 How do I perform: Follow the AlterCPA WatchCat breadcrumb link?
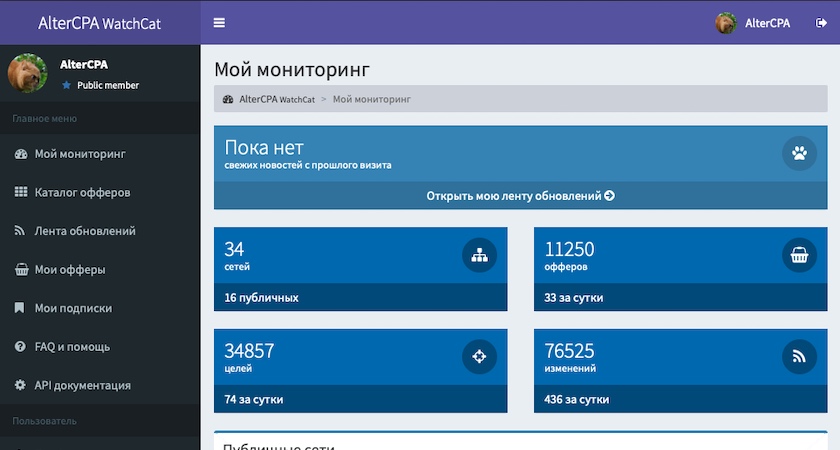276,99
